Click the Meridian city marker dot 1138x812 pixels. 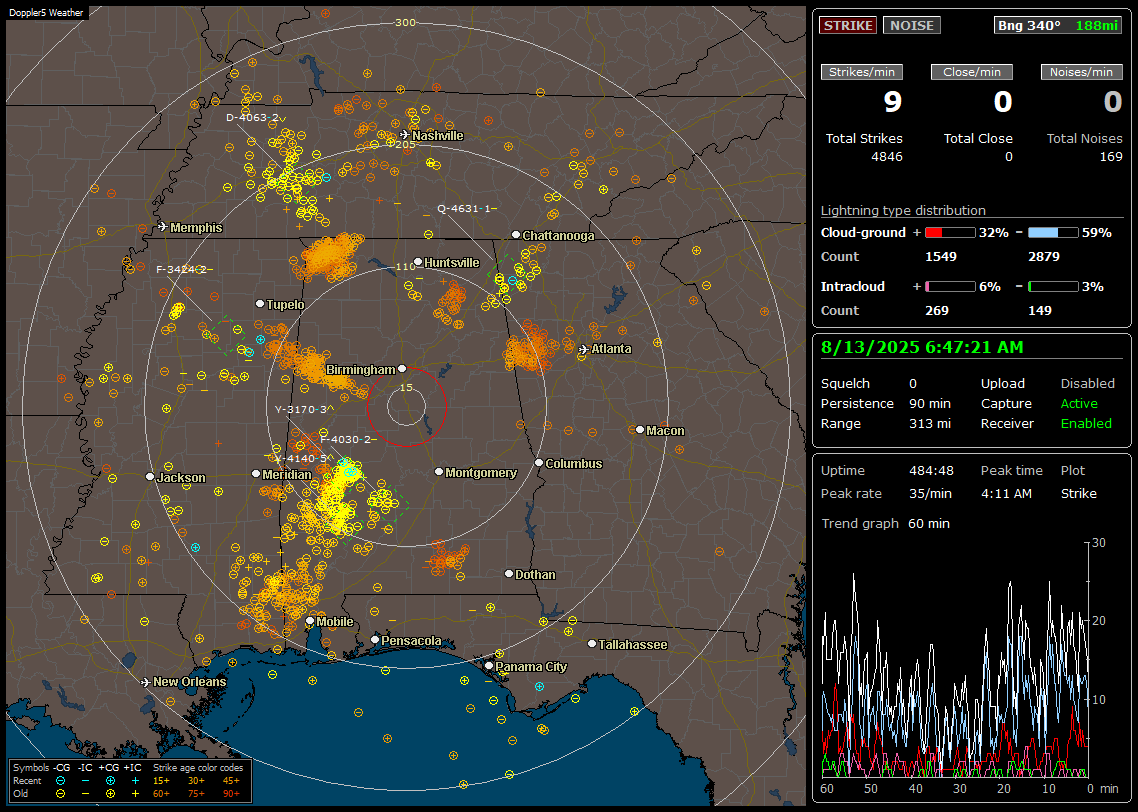point(255,474)
